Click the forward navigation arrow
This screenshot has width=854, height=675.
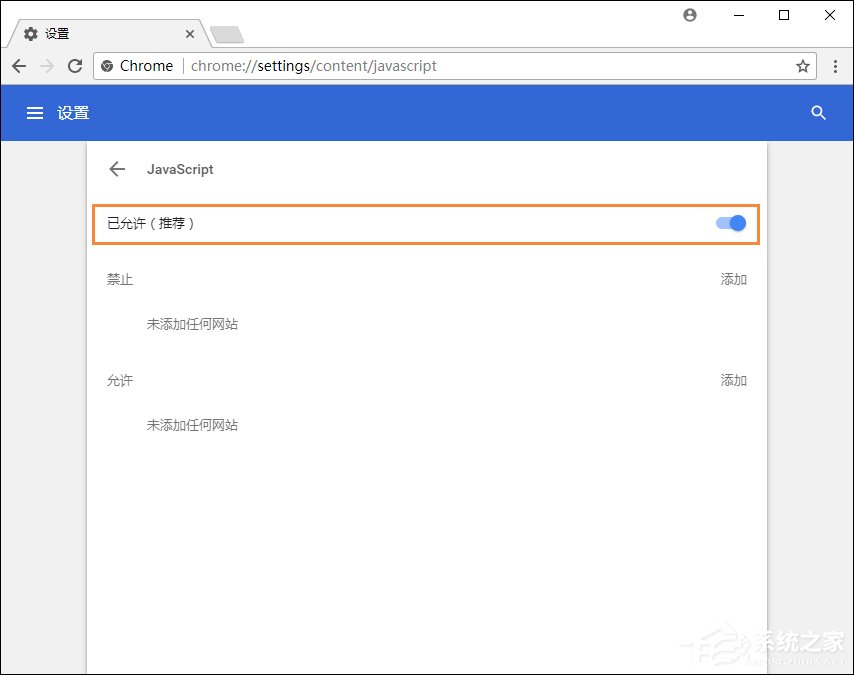[x=46, y=66]
